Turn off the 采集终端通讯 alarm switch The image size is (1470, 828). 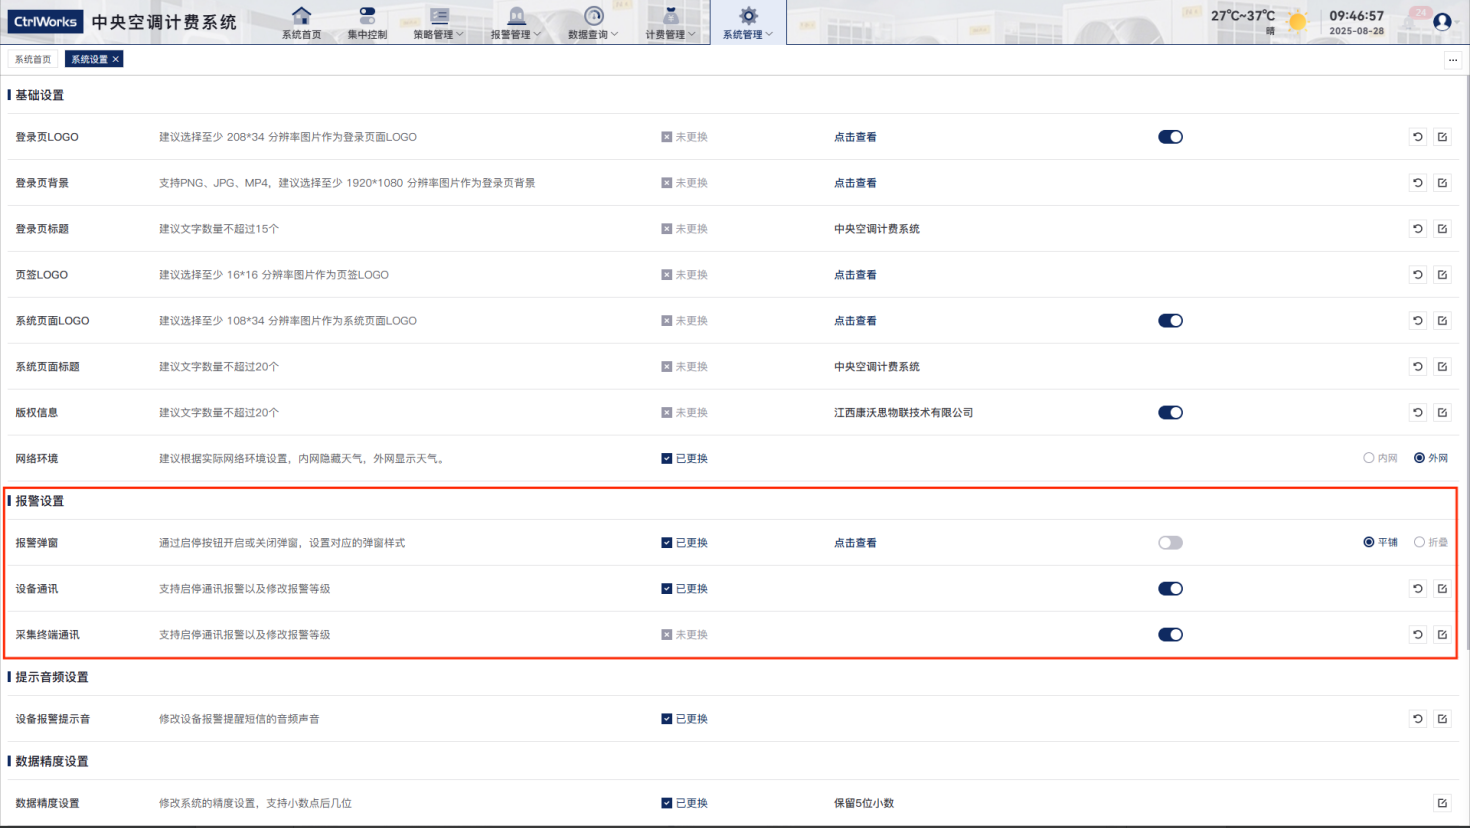coord(1170,635)
